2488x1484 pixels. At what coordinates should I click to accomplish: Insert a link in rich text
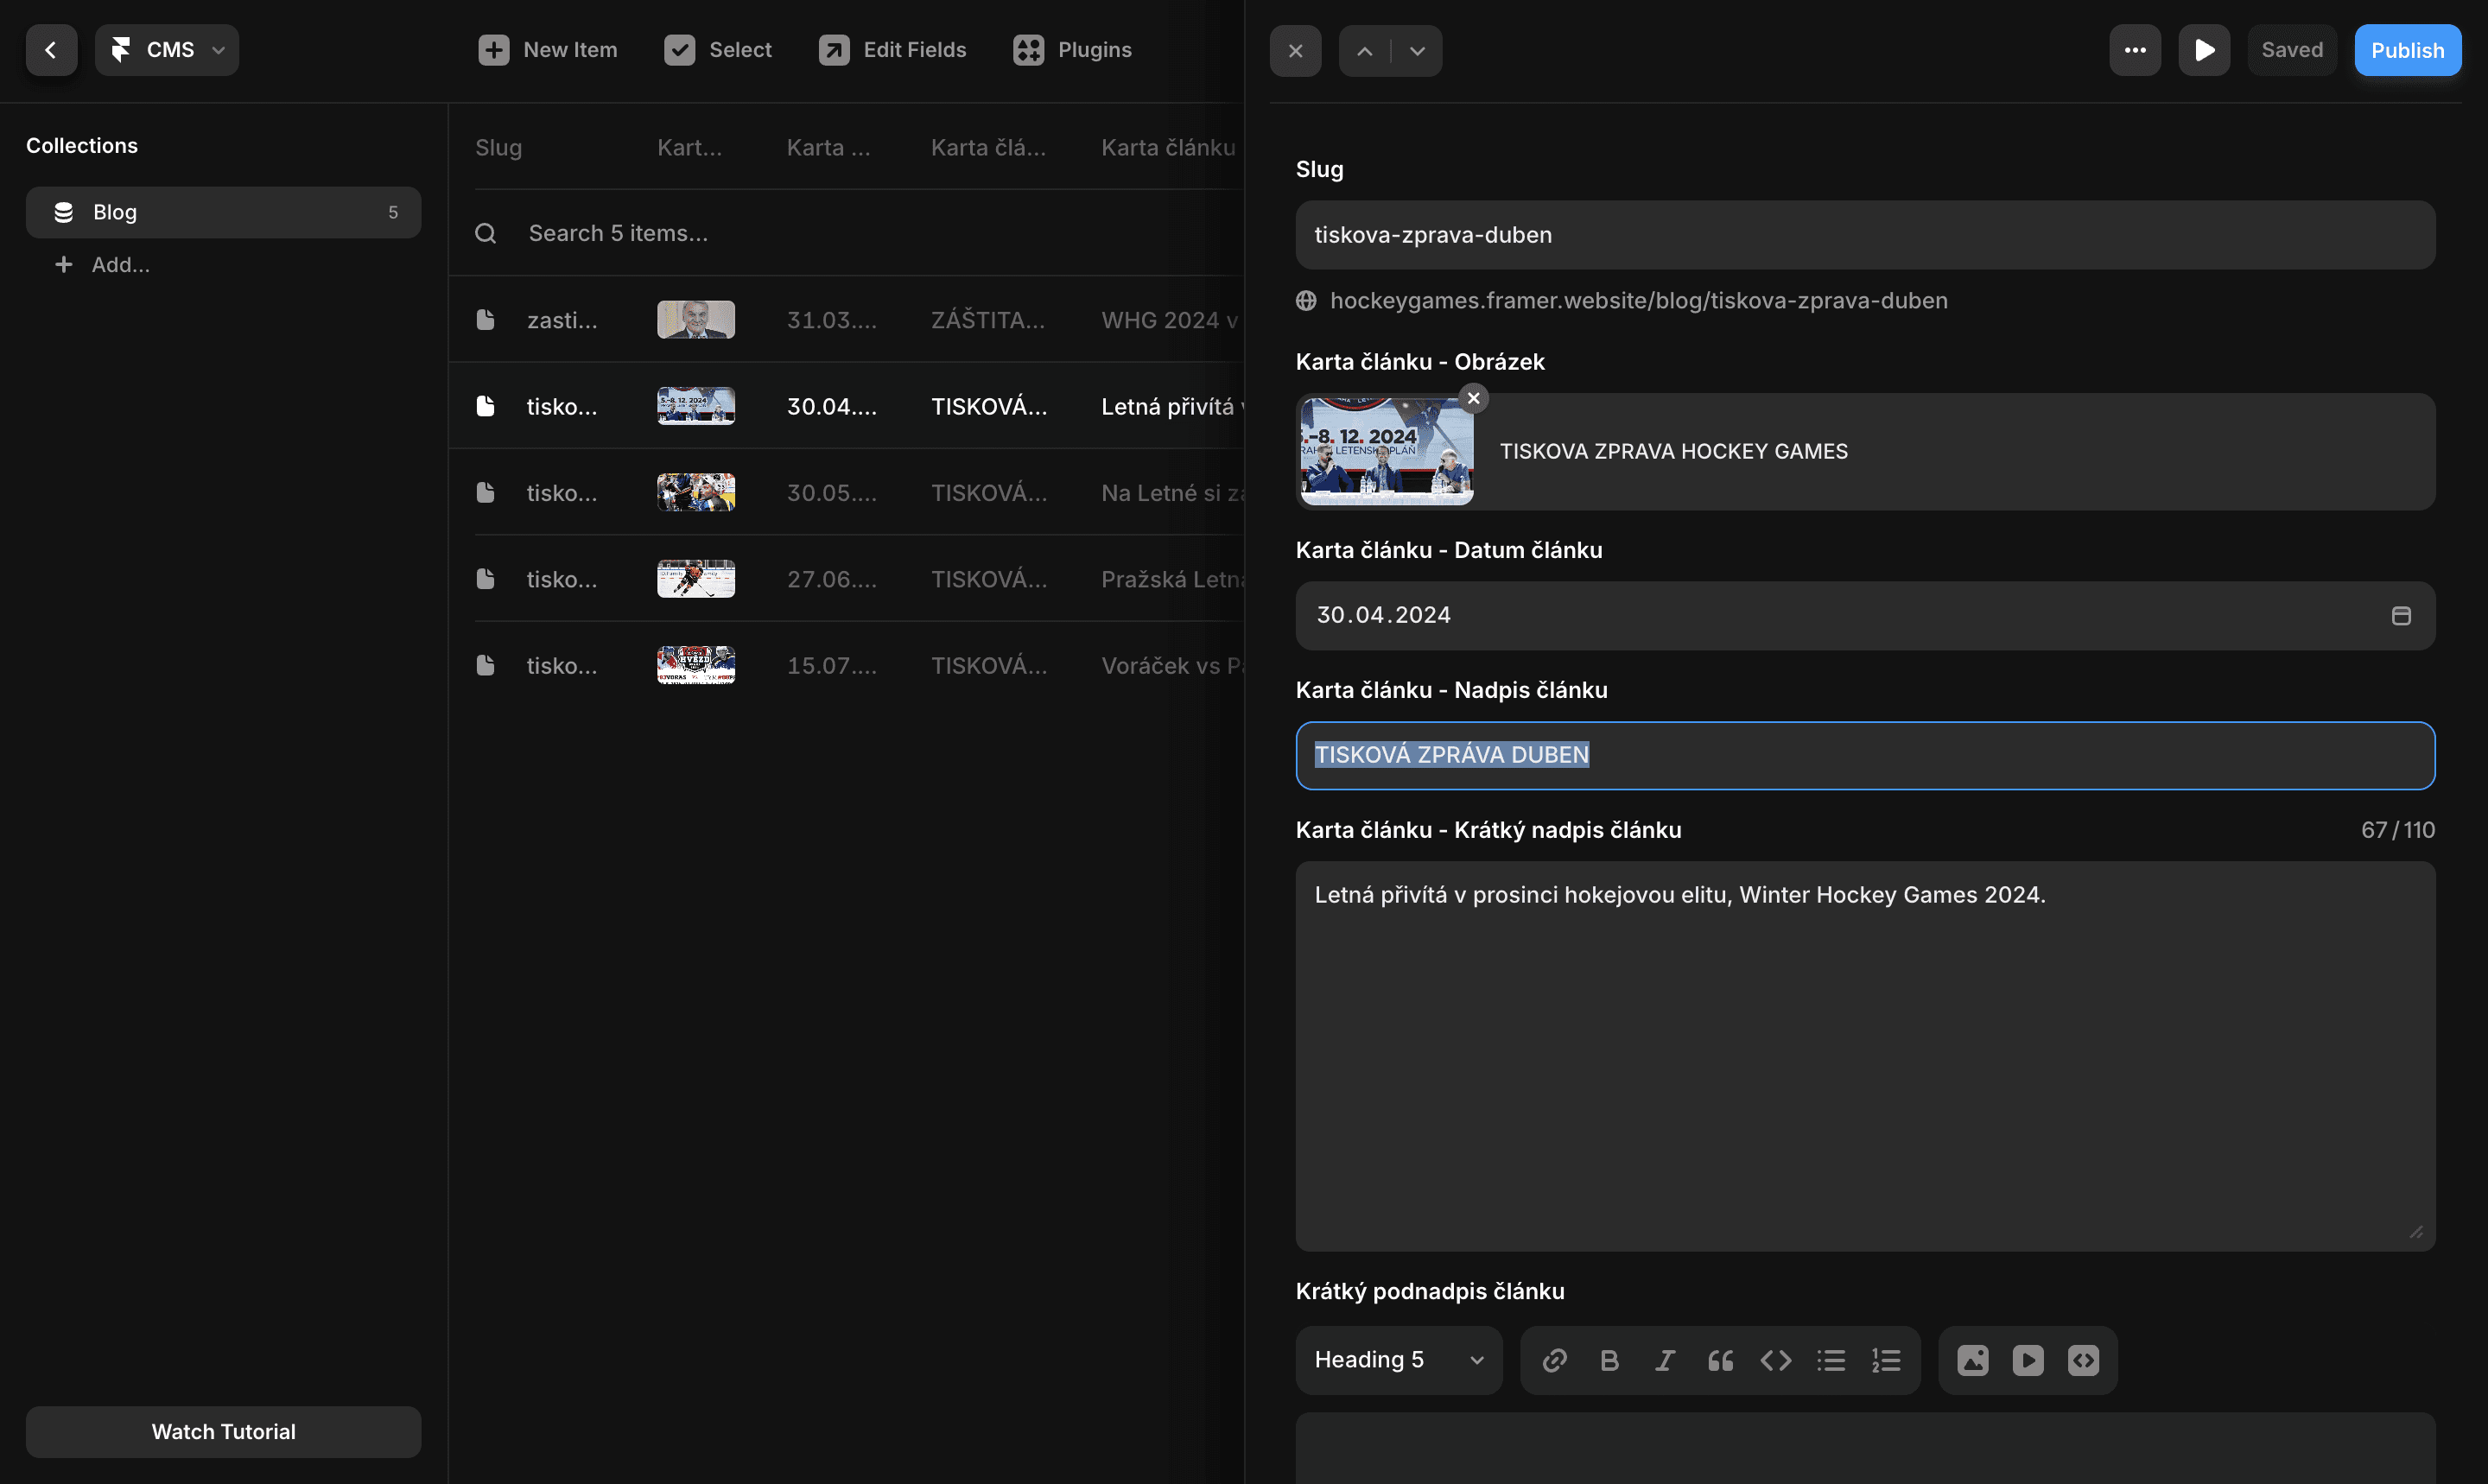coord(1554,1360)
